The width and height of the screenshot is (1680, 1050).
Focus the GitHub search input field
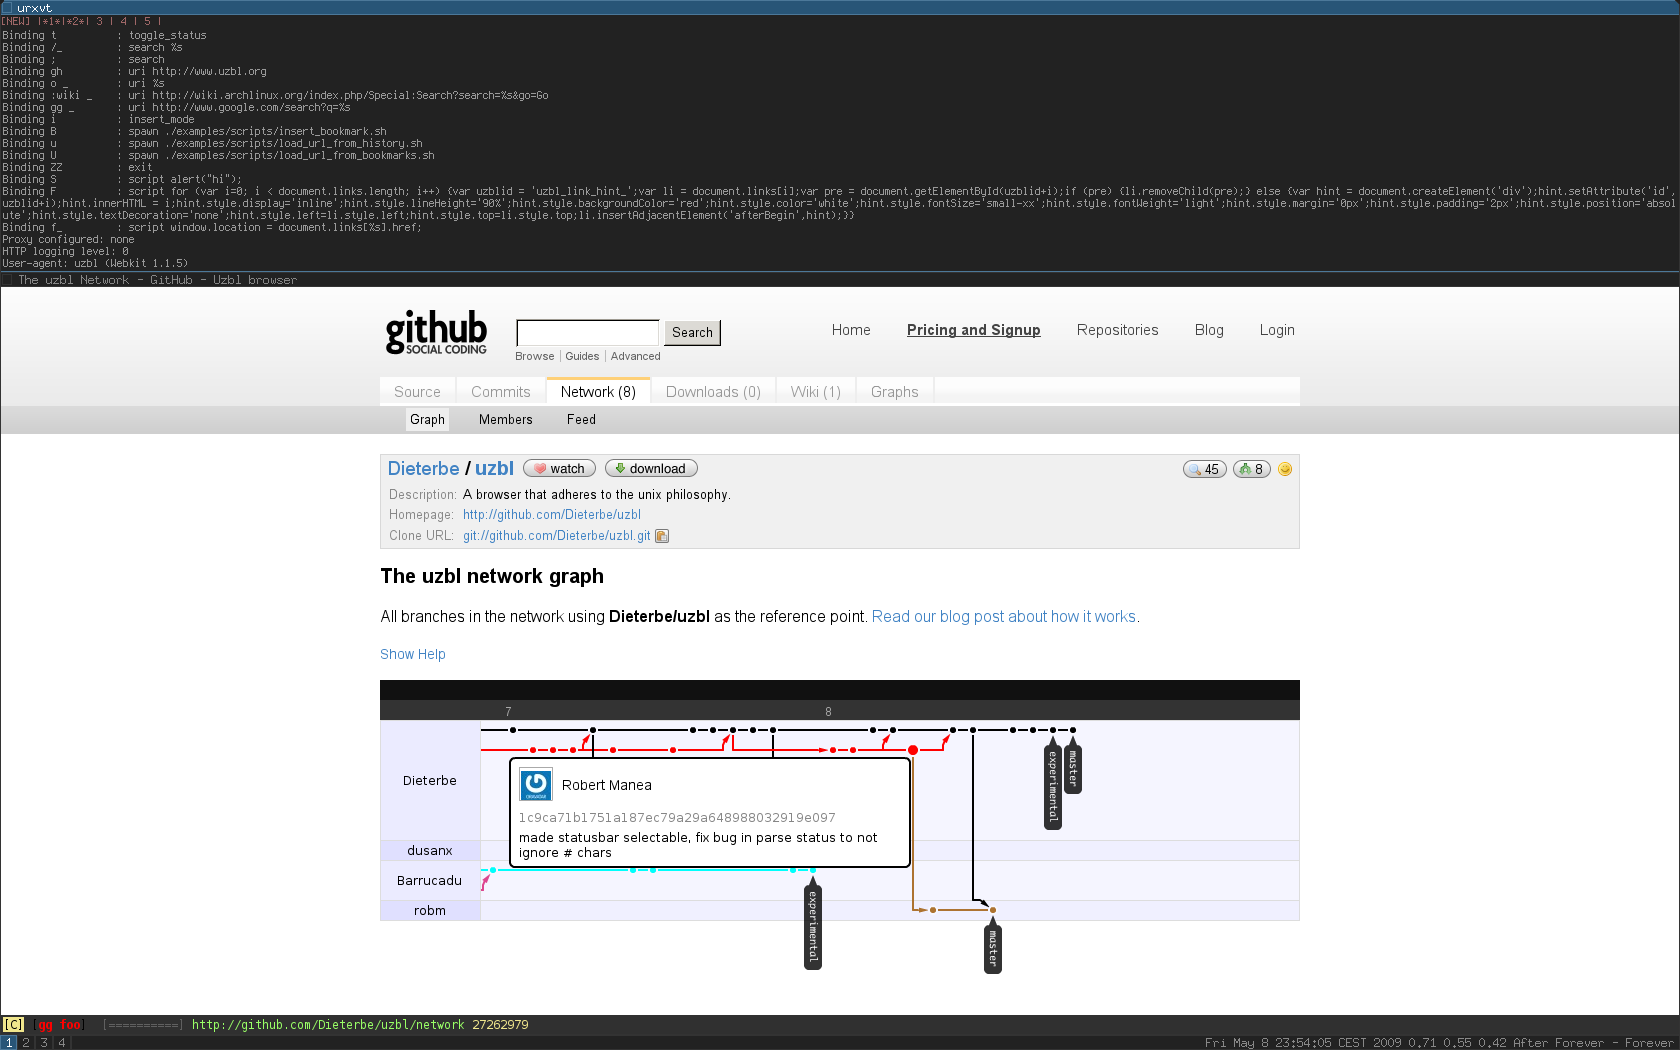(x=587, y=332)
